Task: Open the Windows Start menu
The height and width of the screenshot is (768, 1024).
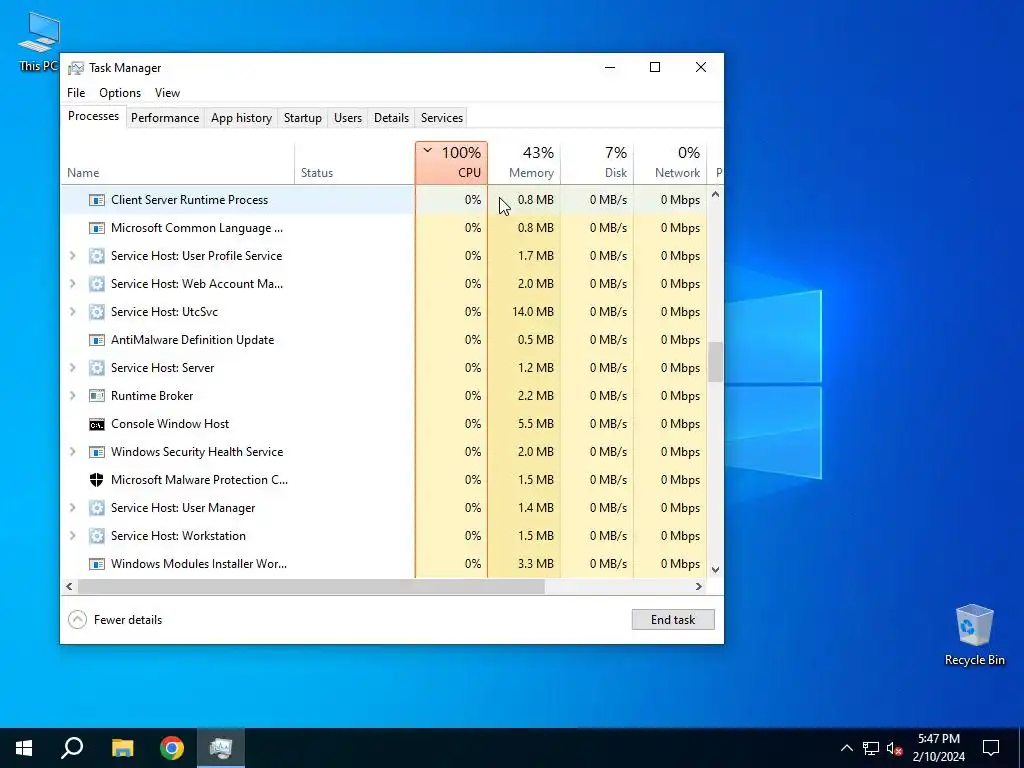Action: tap(24, 748)
